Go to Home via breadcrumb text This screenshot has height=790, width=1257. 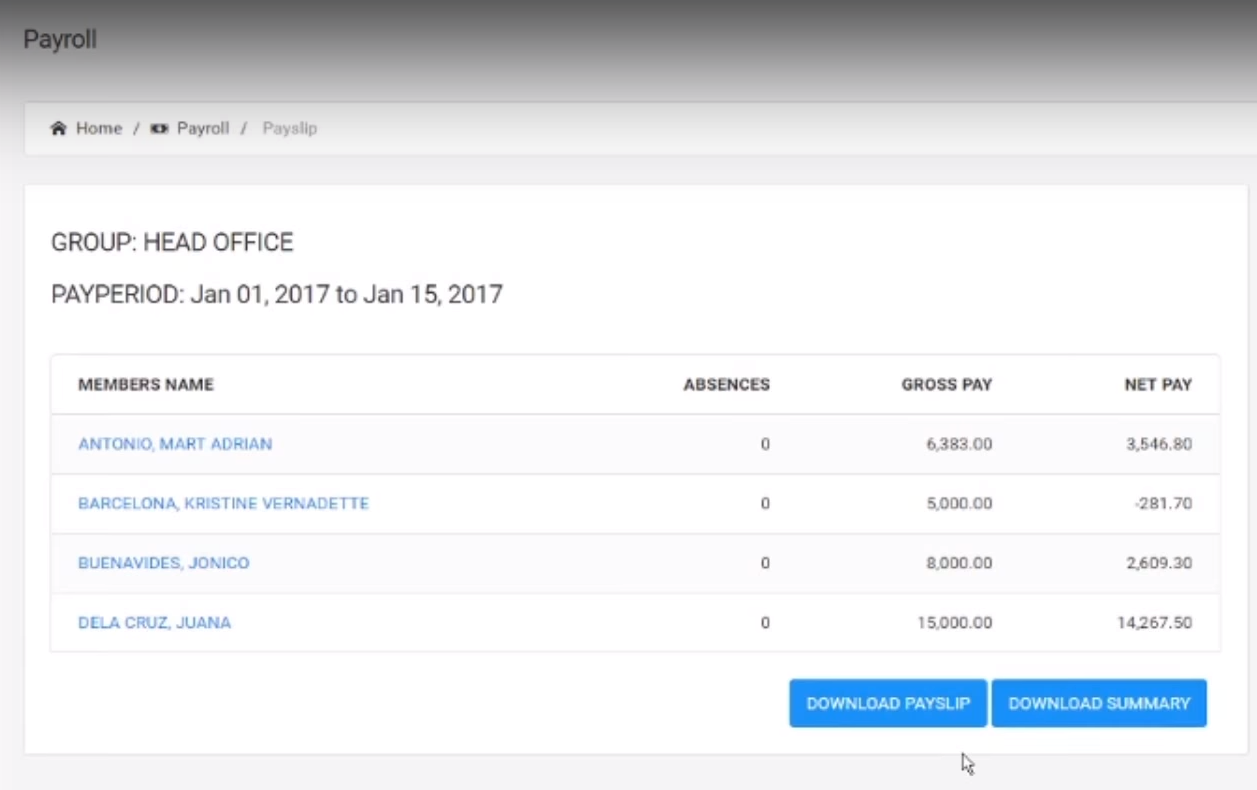pos(98,129)
